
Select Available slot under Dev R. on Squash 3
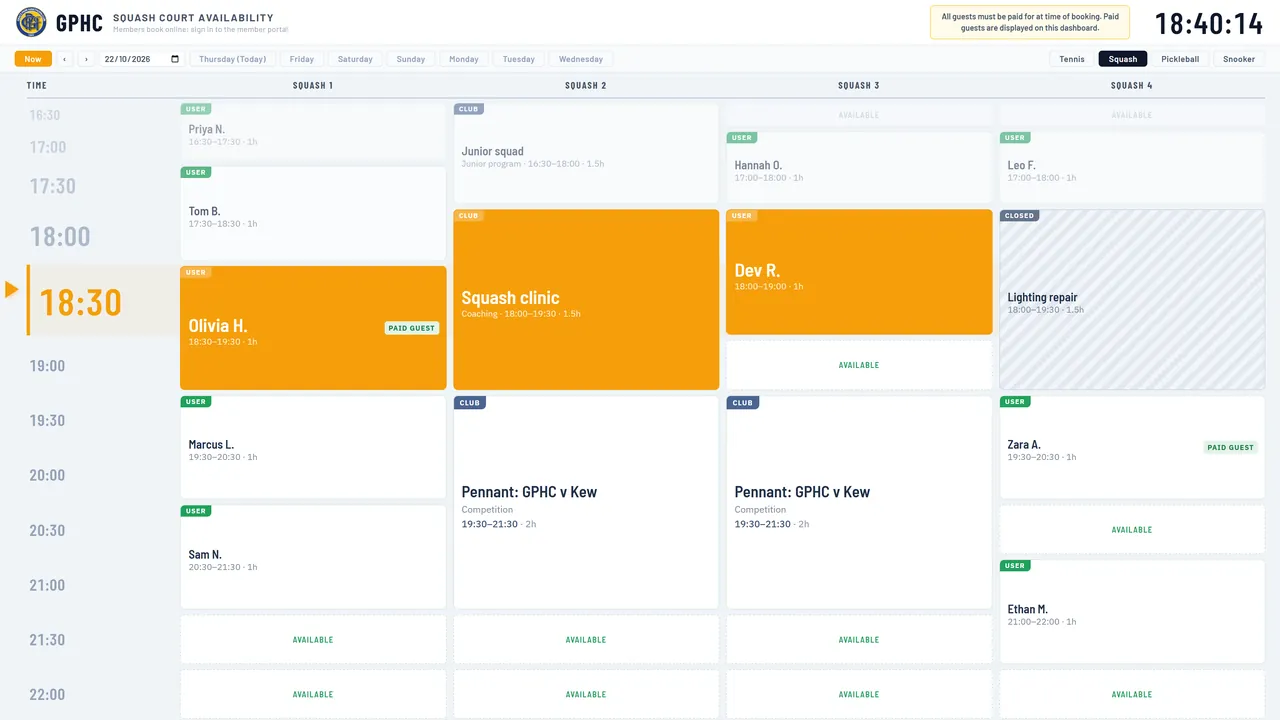pyautogui.click(x=859, y=365)
